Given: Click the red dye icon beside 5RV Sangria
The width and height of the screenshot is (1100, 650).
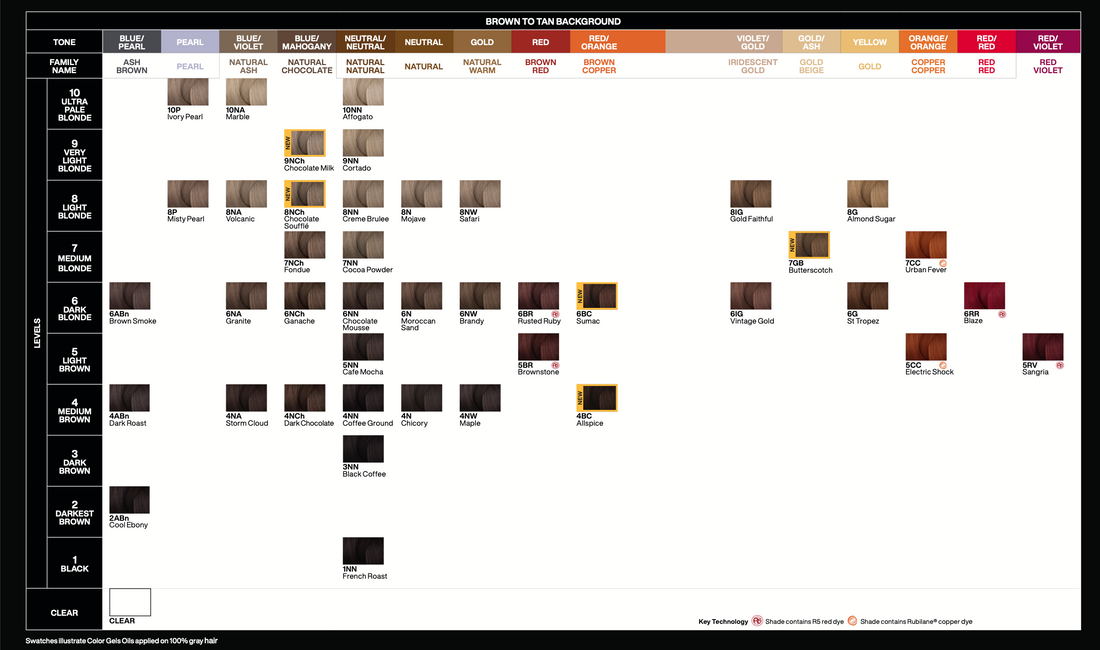Looking at the screenshot, I should click(x=1059, y=365).
